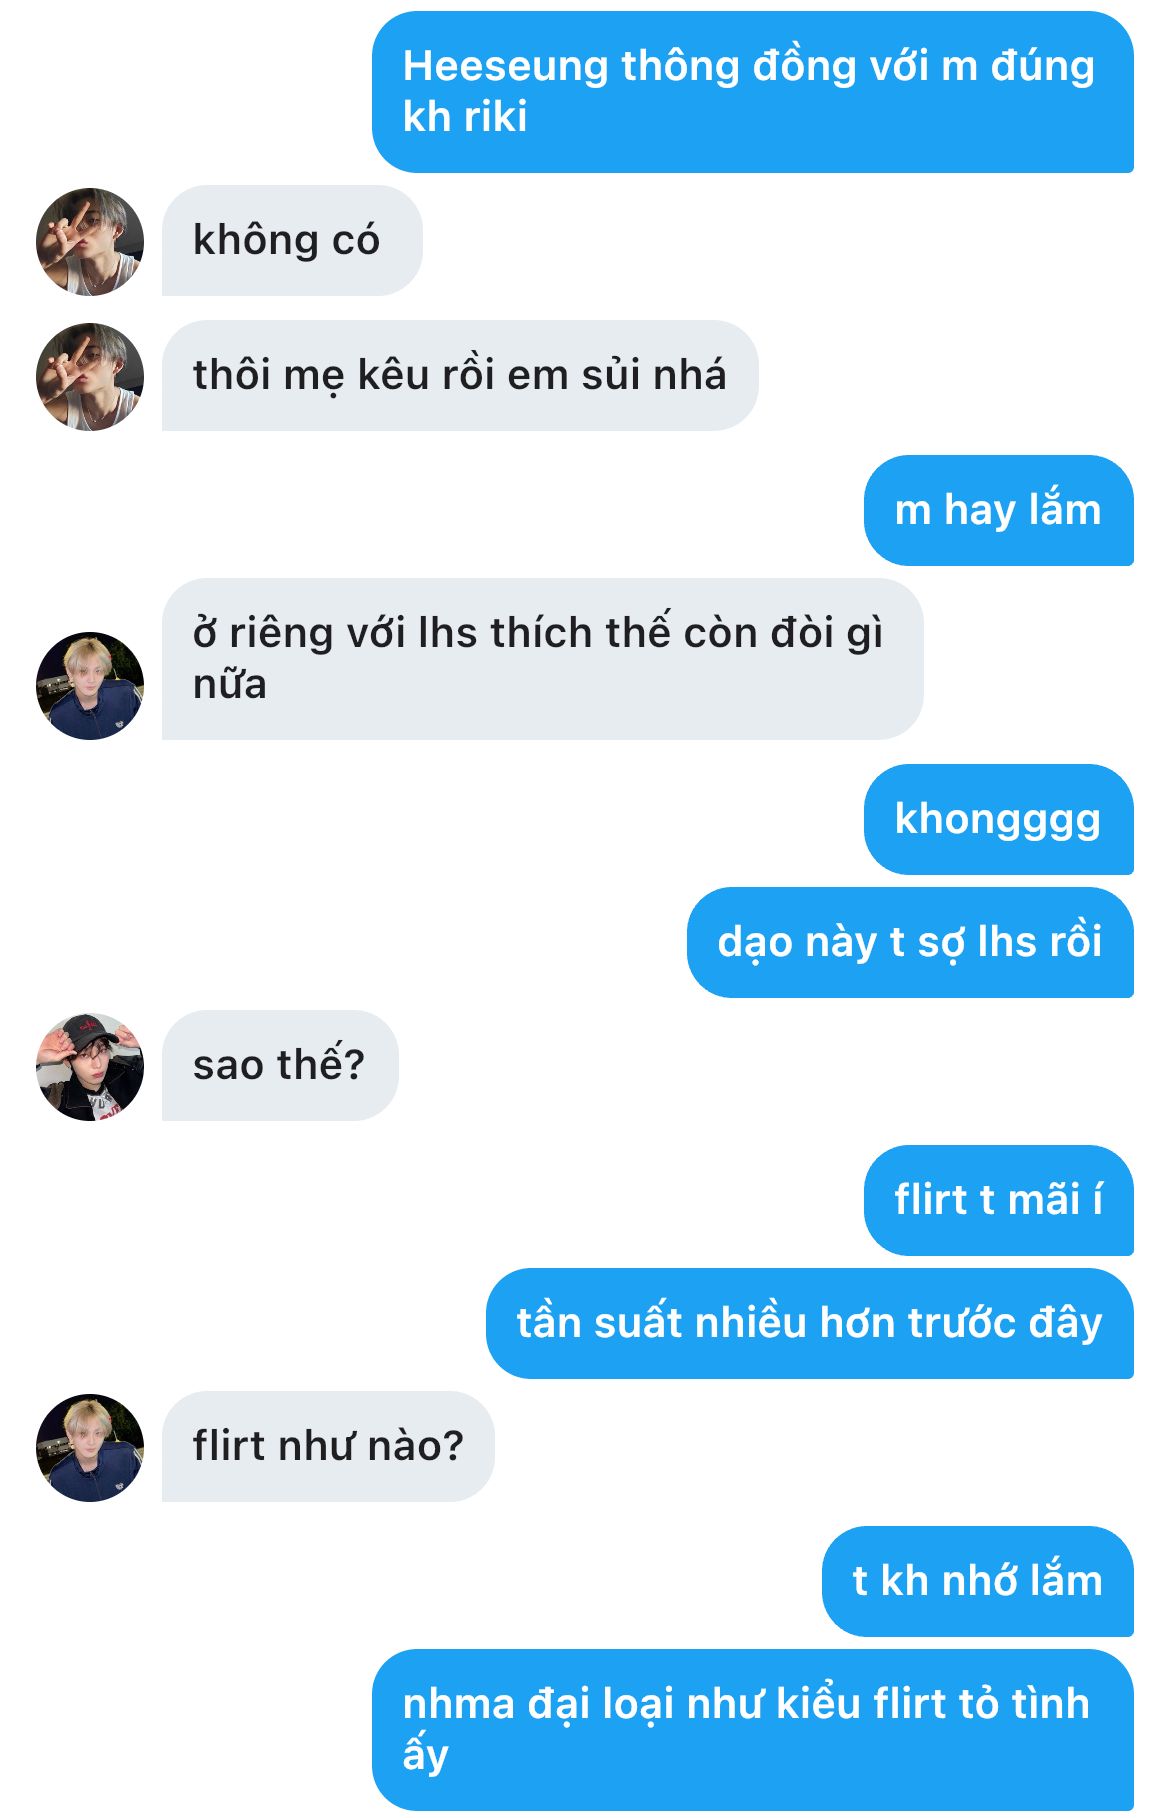Click the "khongggg" sent message

997,820
